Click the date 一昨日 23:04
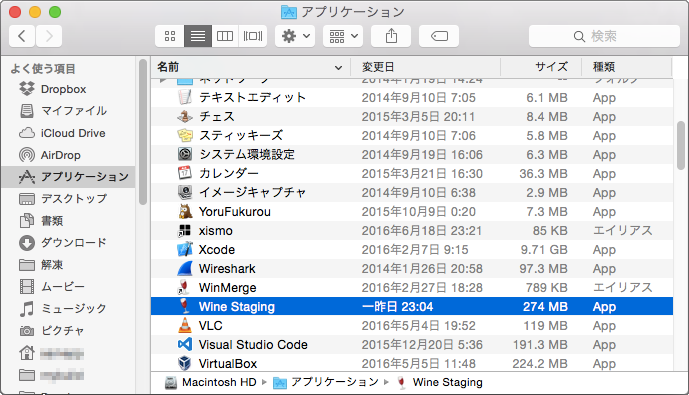 398,307
